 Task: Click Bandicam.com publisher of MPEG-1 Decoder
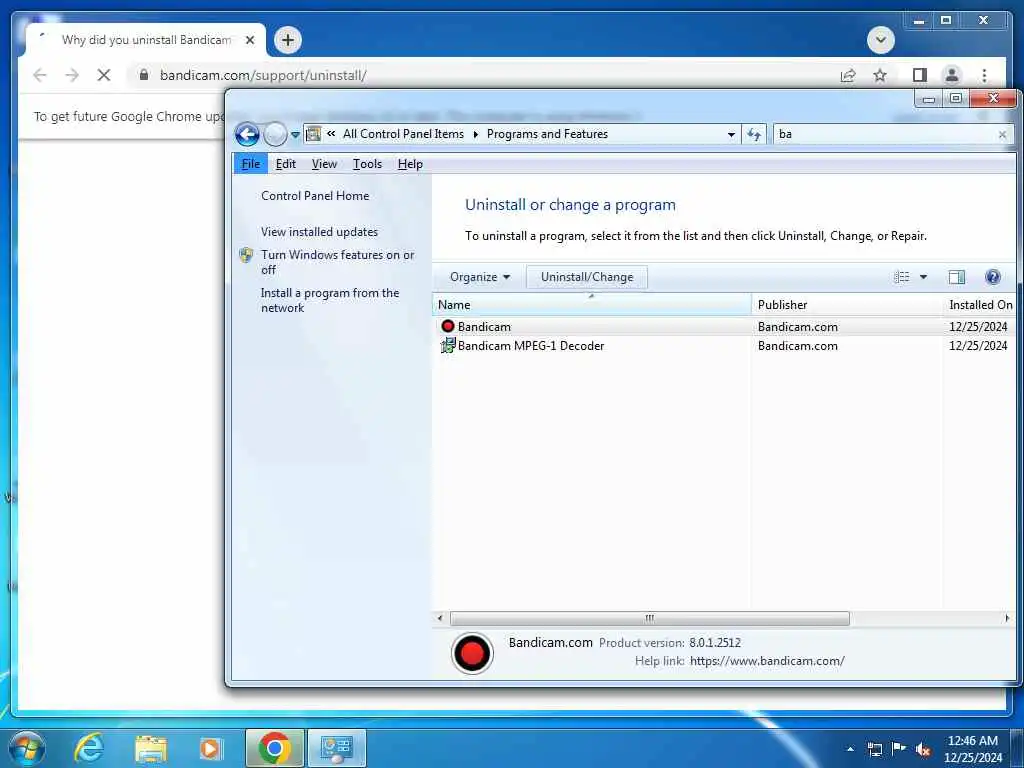[797, 346]
